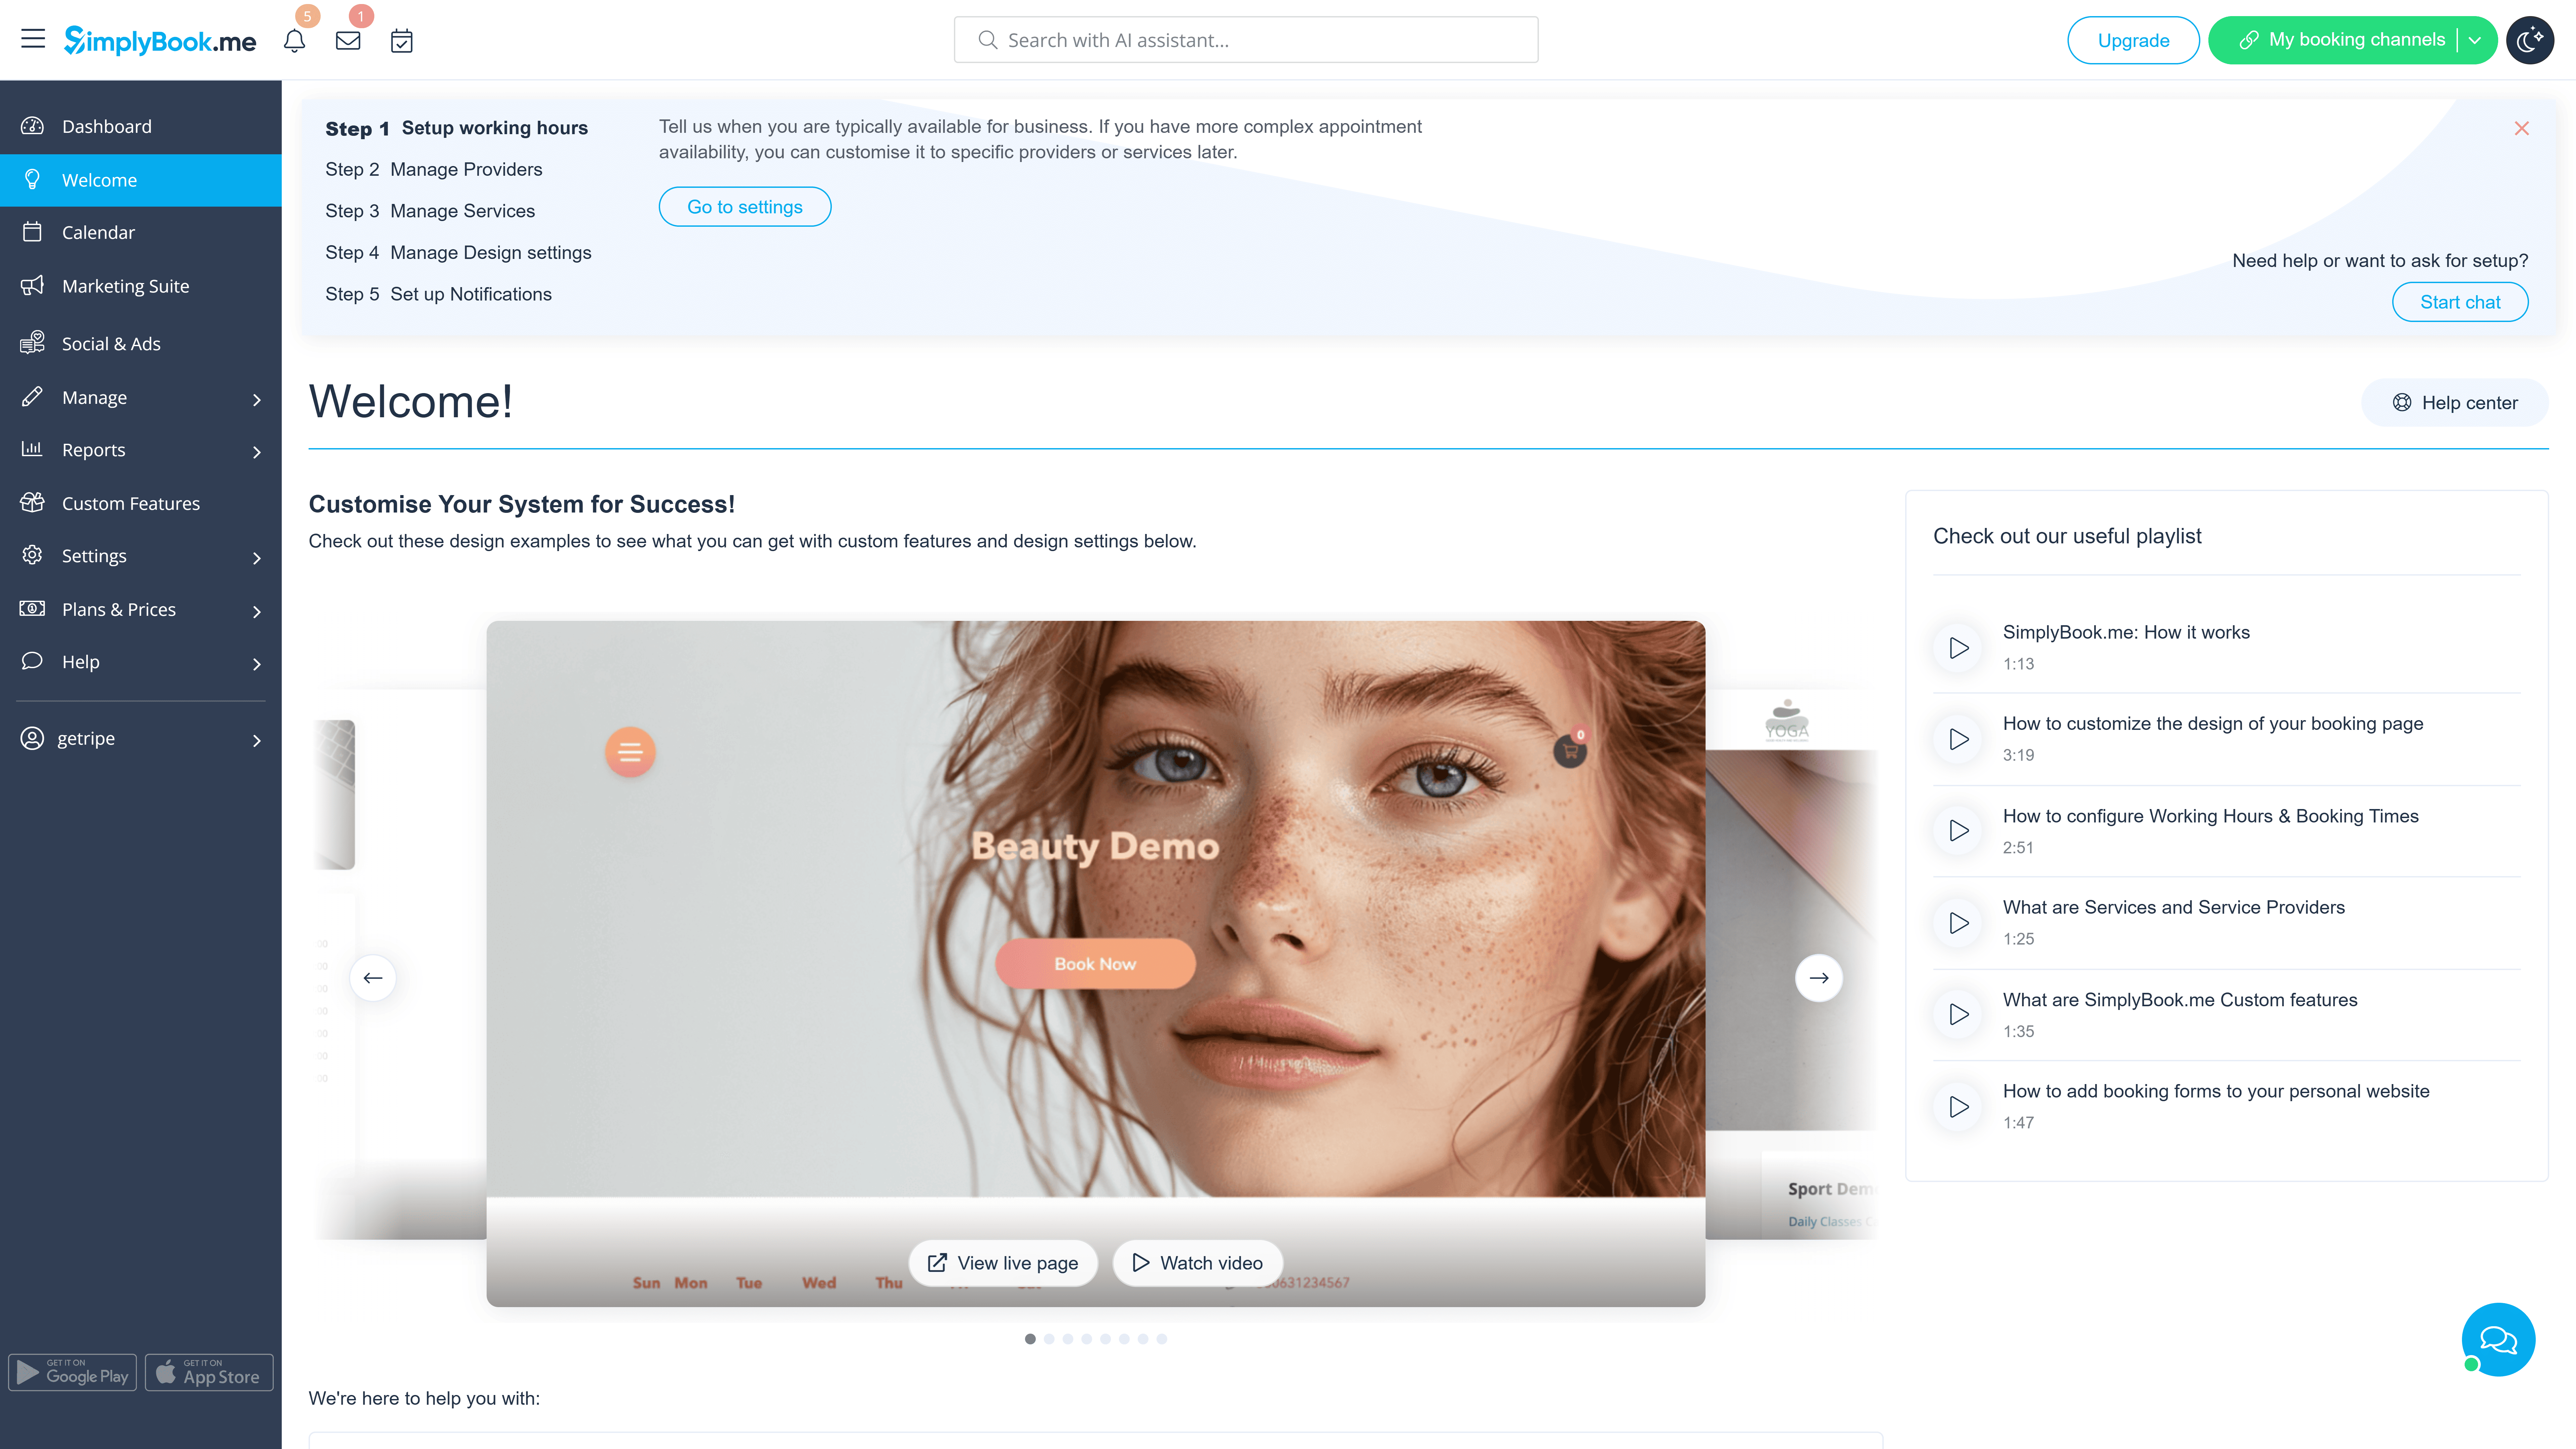The width and height of the screenshot is (2576, 1449).
Task: Open Custom Features in the sidebar
Action: click(141, 503)
